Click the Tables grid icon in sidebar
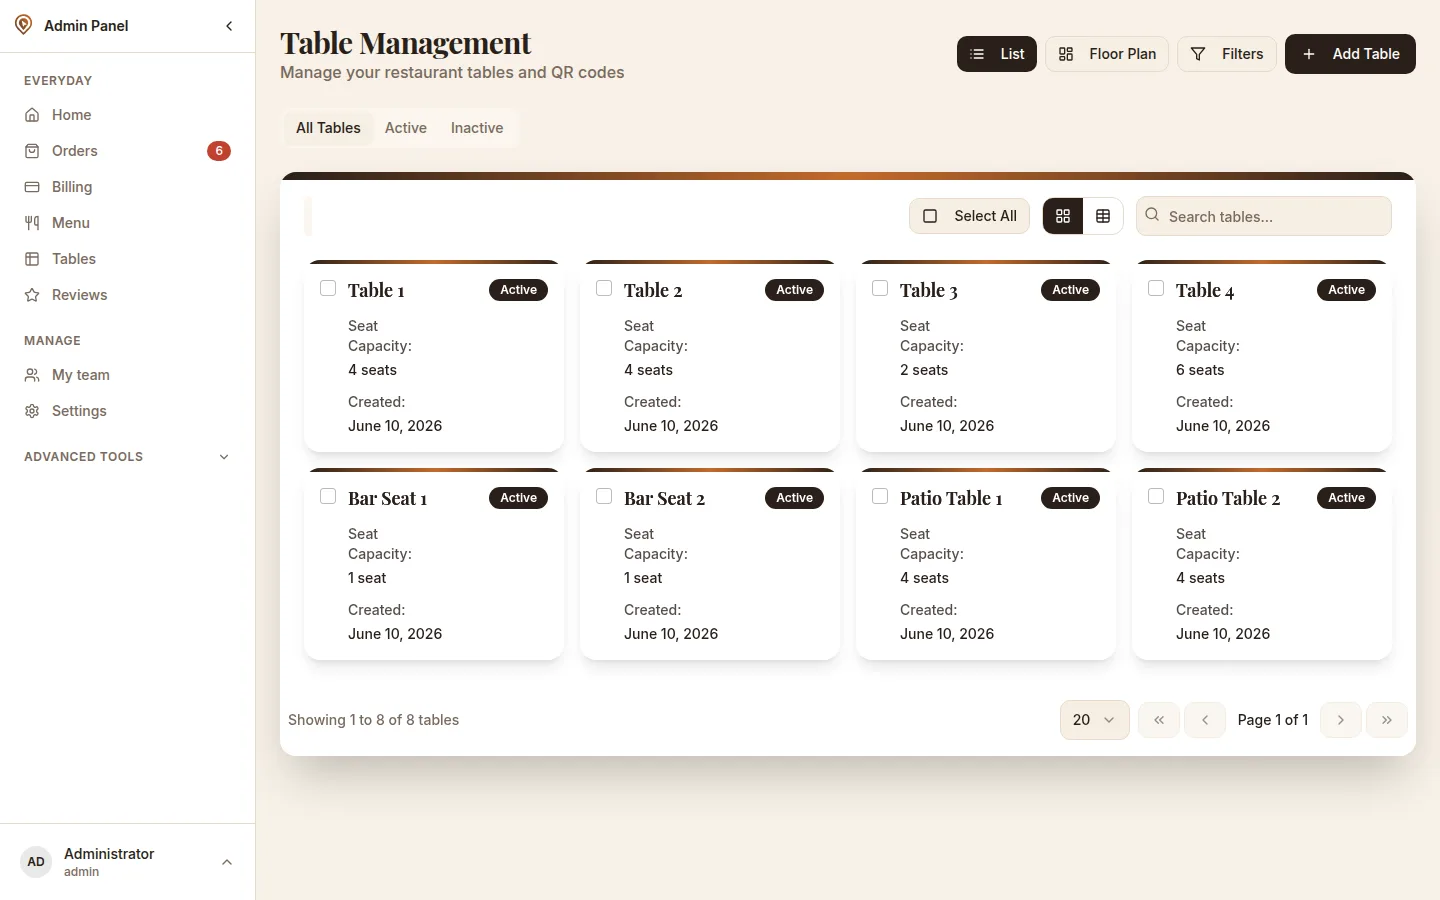The width and height of the screenshot is (1440, 900). 32,259
